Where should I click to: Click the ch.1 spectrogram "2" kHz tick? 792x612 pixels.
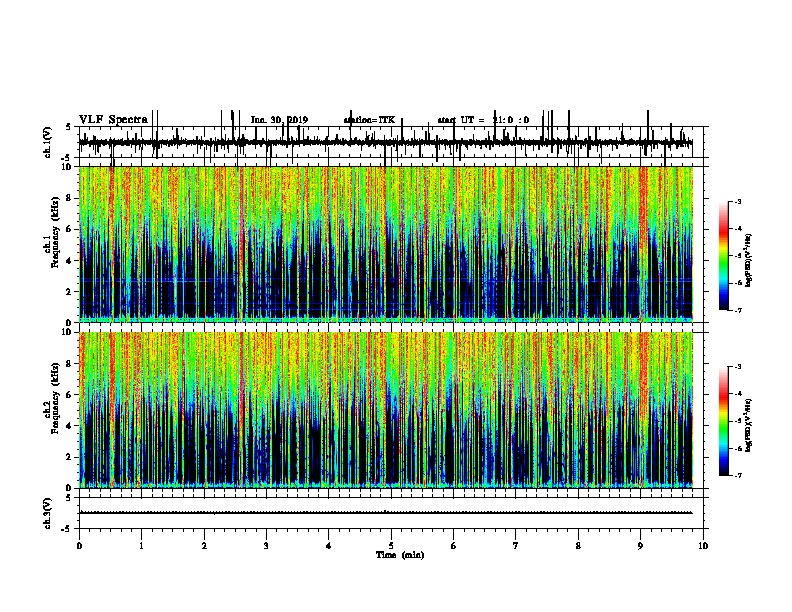[x=70, y=292]
